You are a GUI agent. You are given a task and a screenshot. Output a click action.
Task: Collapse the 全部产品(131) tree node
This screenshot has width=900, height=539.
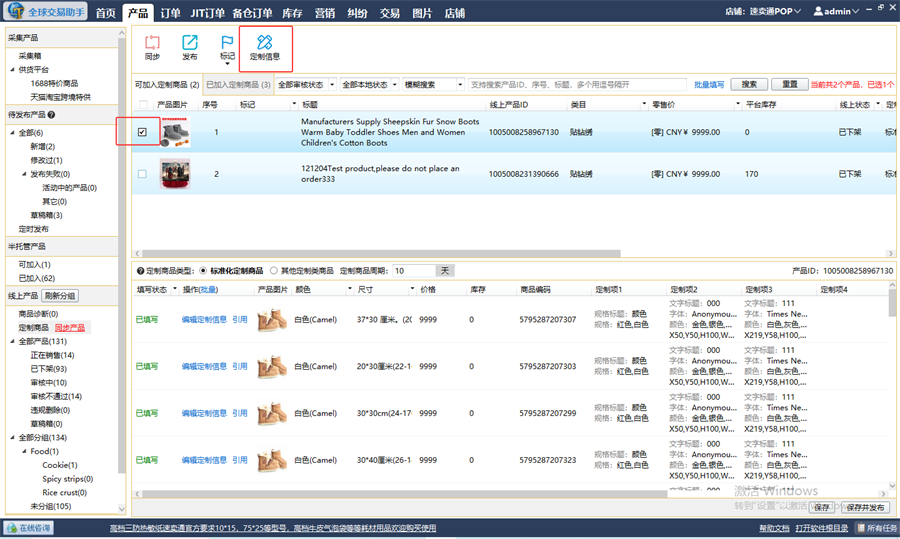(13, 342)
